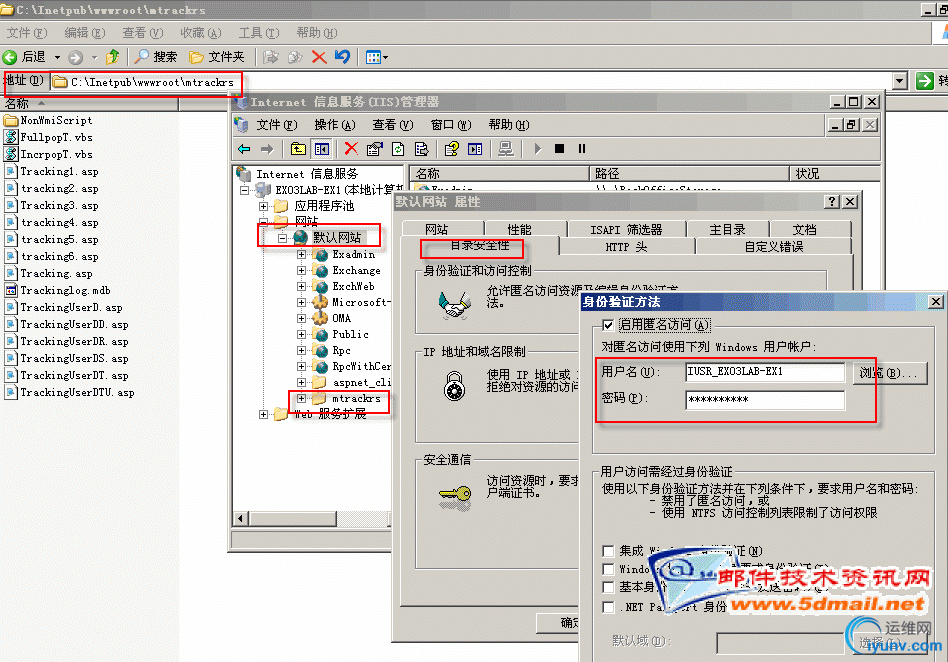Click the 密码 password field

pyautogui.click(x=765, y=400)
